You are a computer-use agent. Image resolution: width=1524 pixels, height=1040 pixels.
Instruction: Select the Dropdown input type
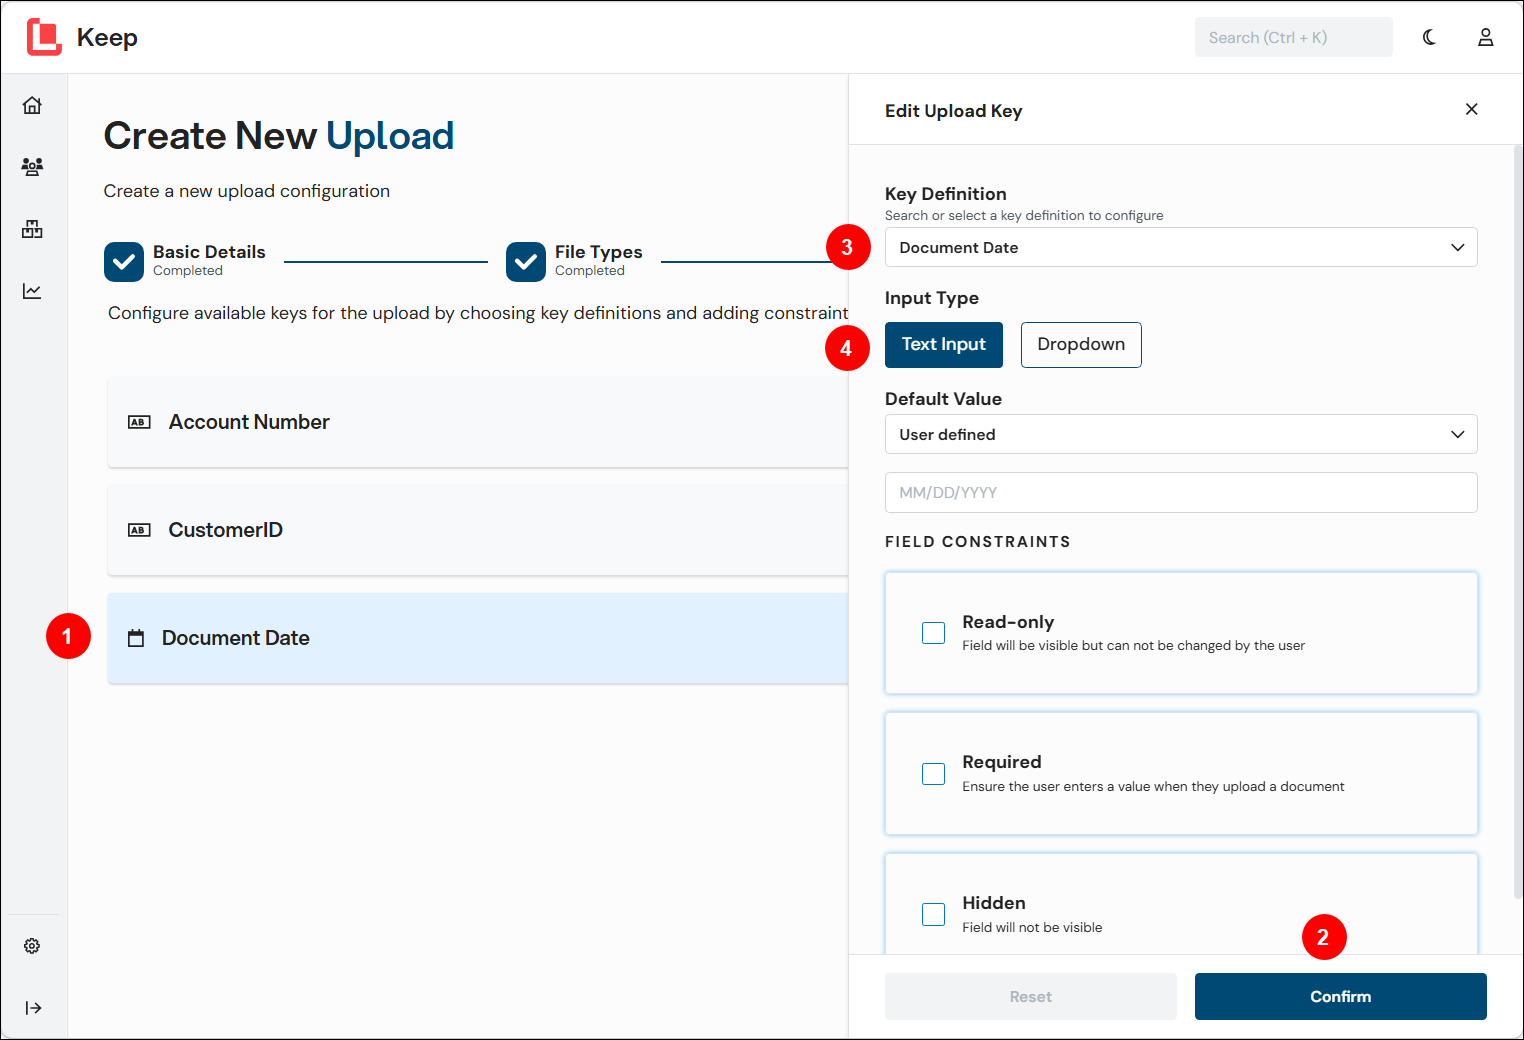[1081, 345]
